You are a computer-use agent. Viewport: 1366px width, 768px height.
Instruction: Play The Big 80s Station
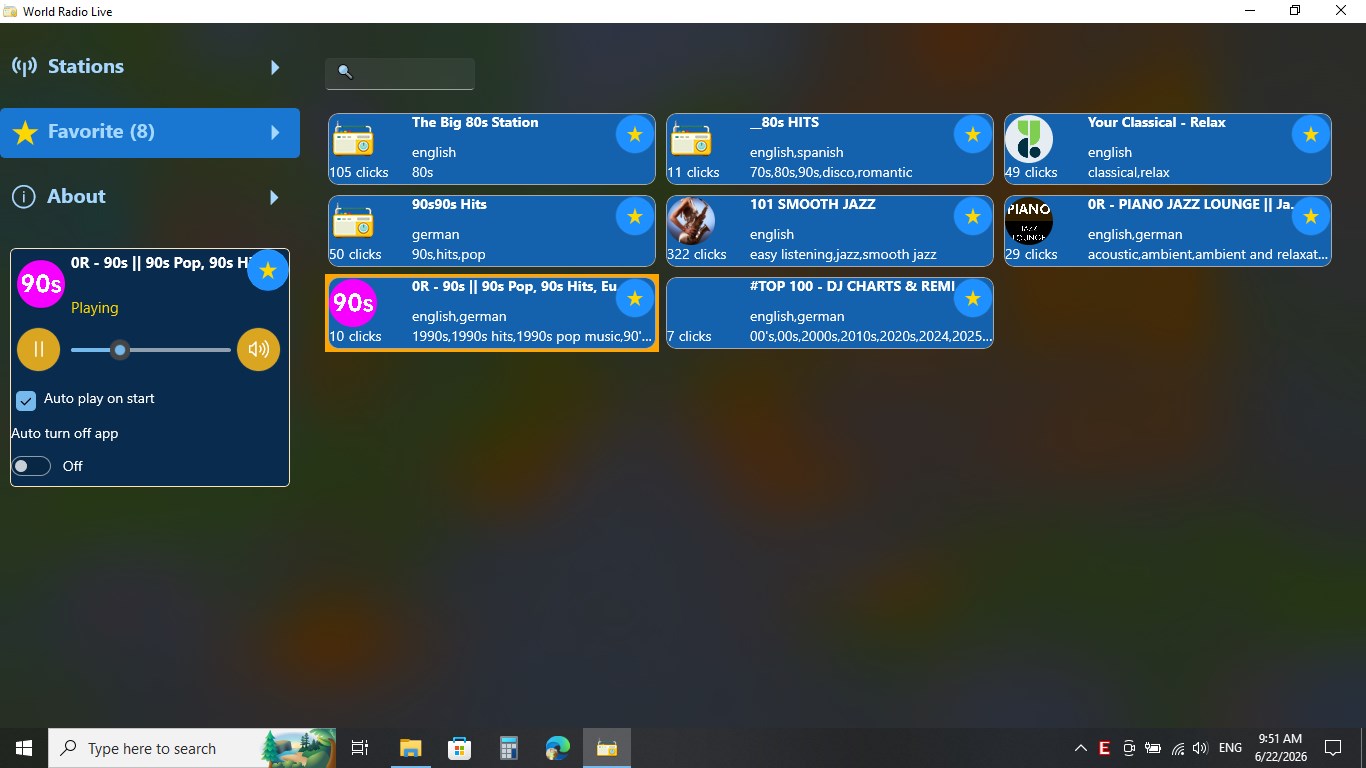pyautogui.click(x=492, y=149)
